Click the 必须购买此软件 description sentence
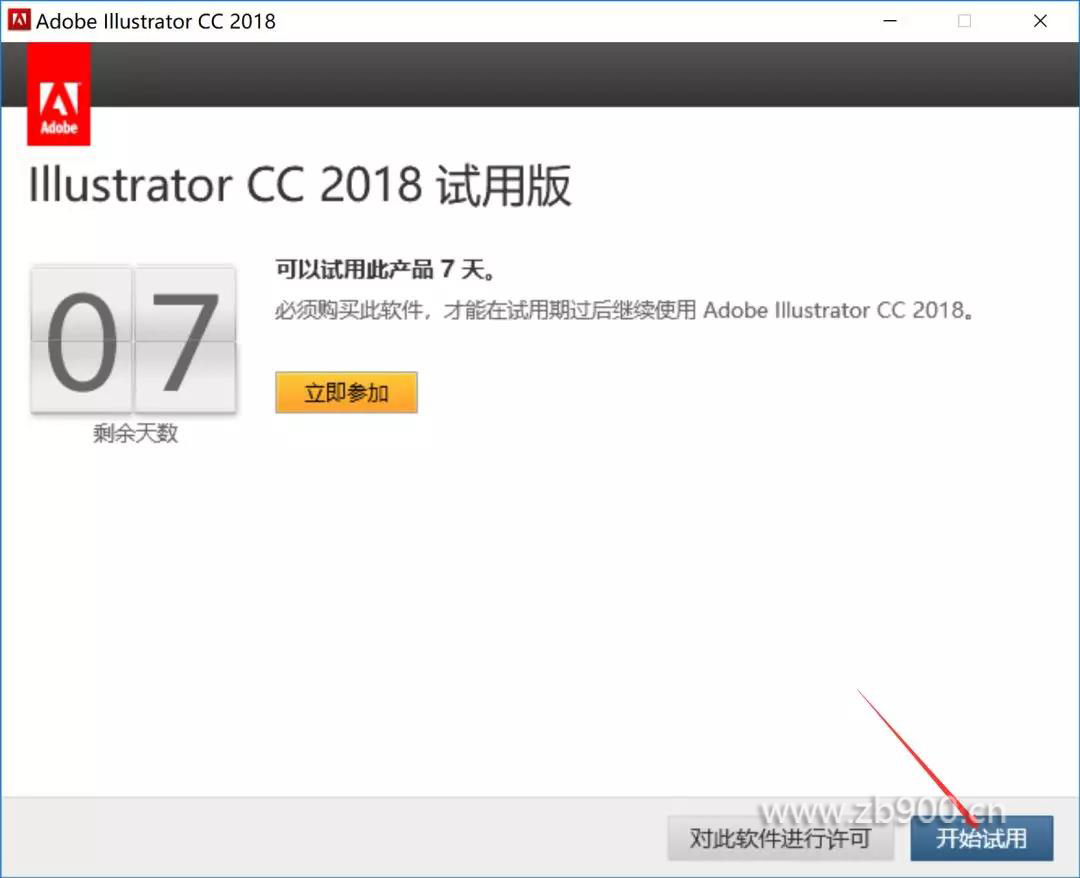Screen dimensions: 1080x878 coord(624,310)
